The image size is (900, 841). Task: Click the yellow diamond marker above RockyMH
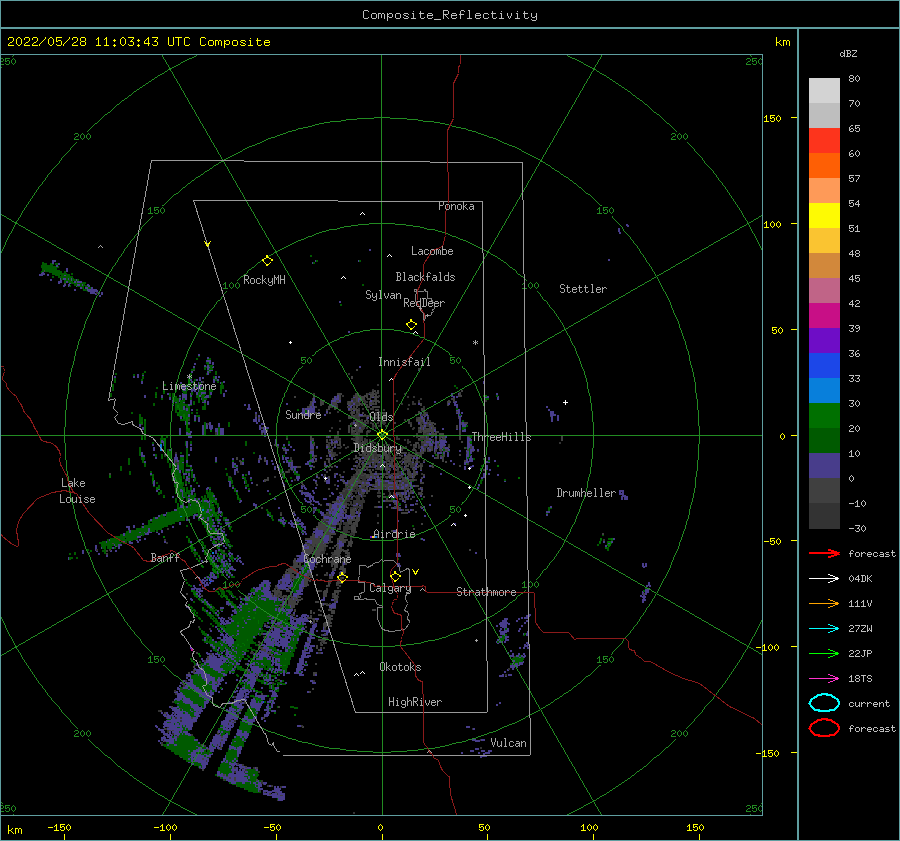[x=267, y=261]
